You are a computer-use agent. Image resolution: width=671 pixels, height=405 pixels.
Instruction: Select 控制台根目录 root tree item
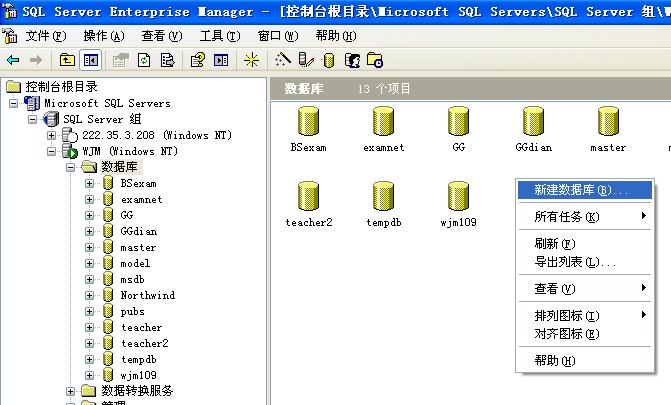click(61, 87)
